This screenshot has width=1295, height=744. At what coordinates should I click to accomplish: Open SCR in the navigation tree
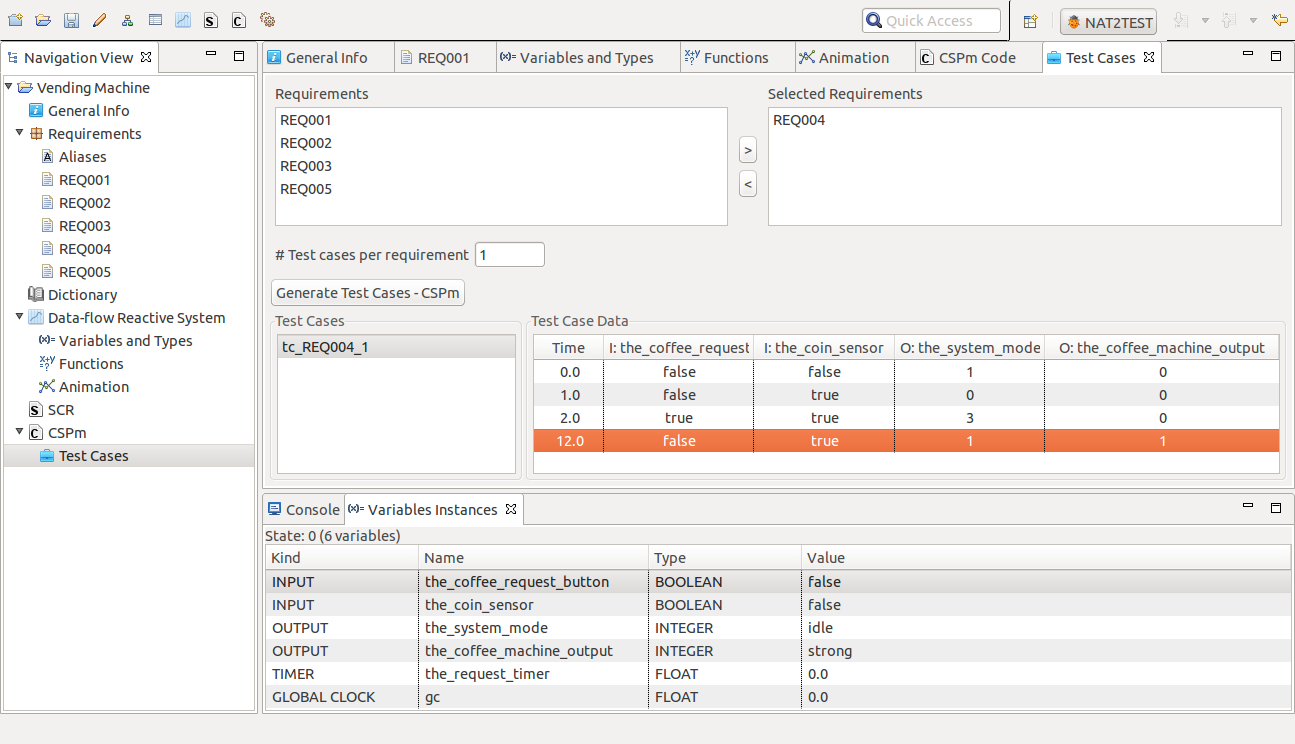click(x=60, y=410)
